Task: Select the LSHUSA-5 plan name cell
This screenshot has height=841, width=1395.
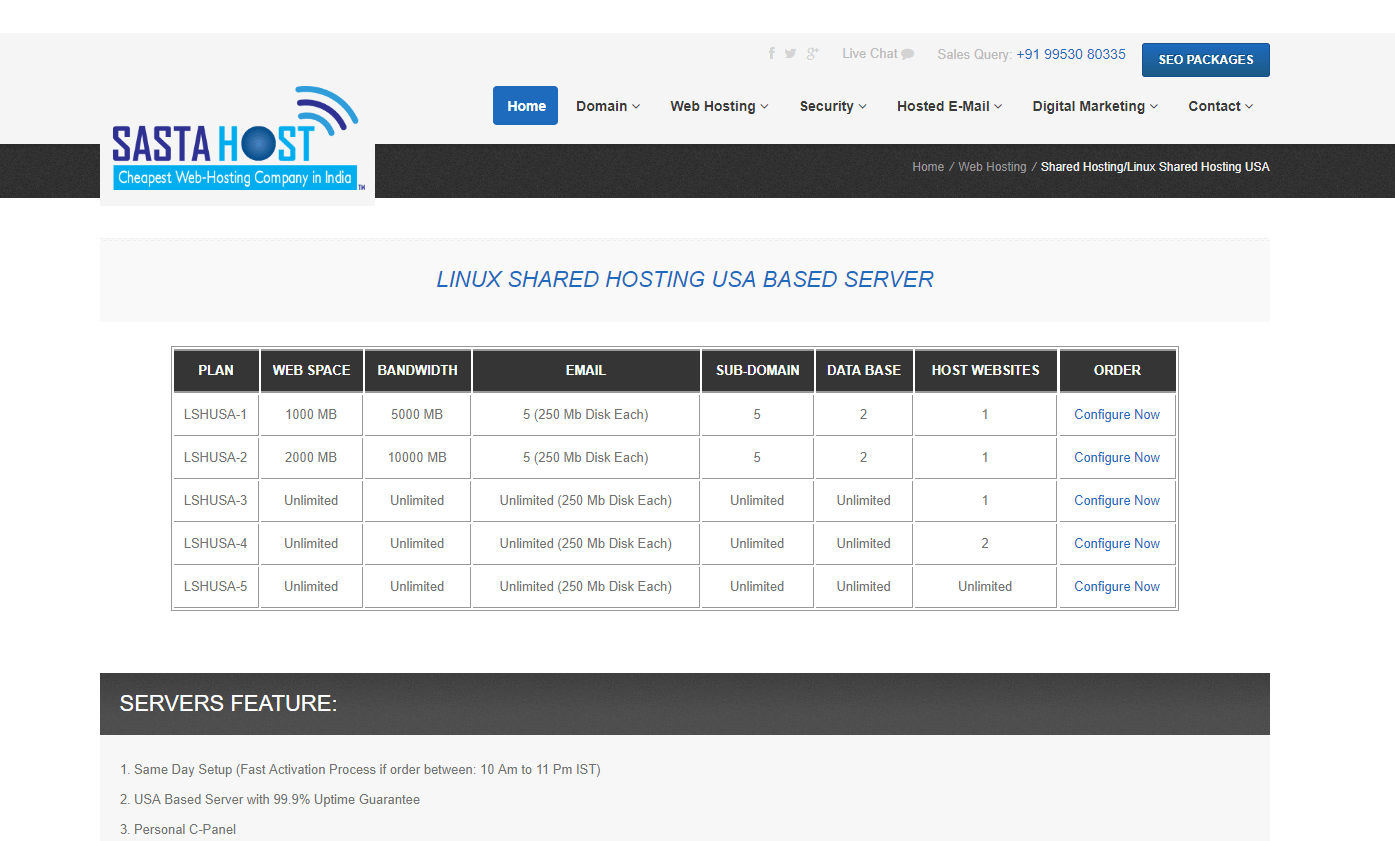Action: point(216,586)
